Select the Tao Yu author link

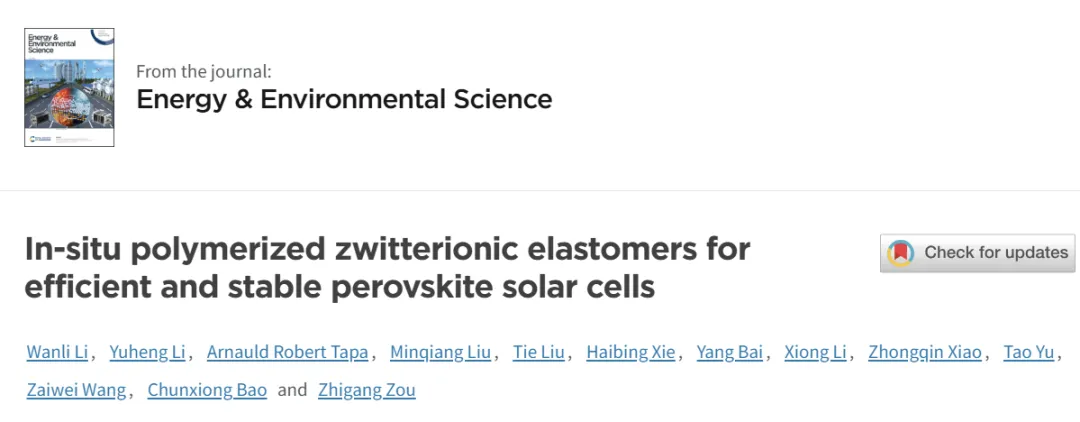[x=1027, y=352]
